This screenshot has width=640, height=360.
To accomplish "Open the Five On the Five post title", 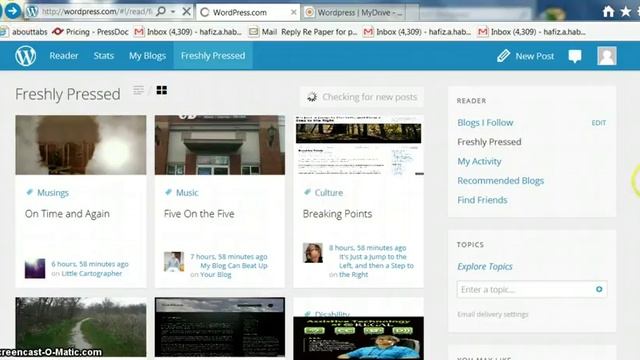I will [x=199, y=214].
